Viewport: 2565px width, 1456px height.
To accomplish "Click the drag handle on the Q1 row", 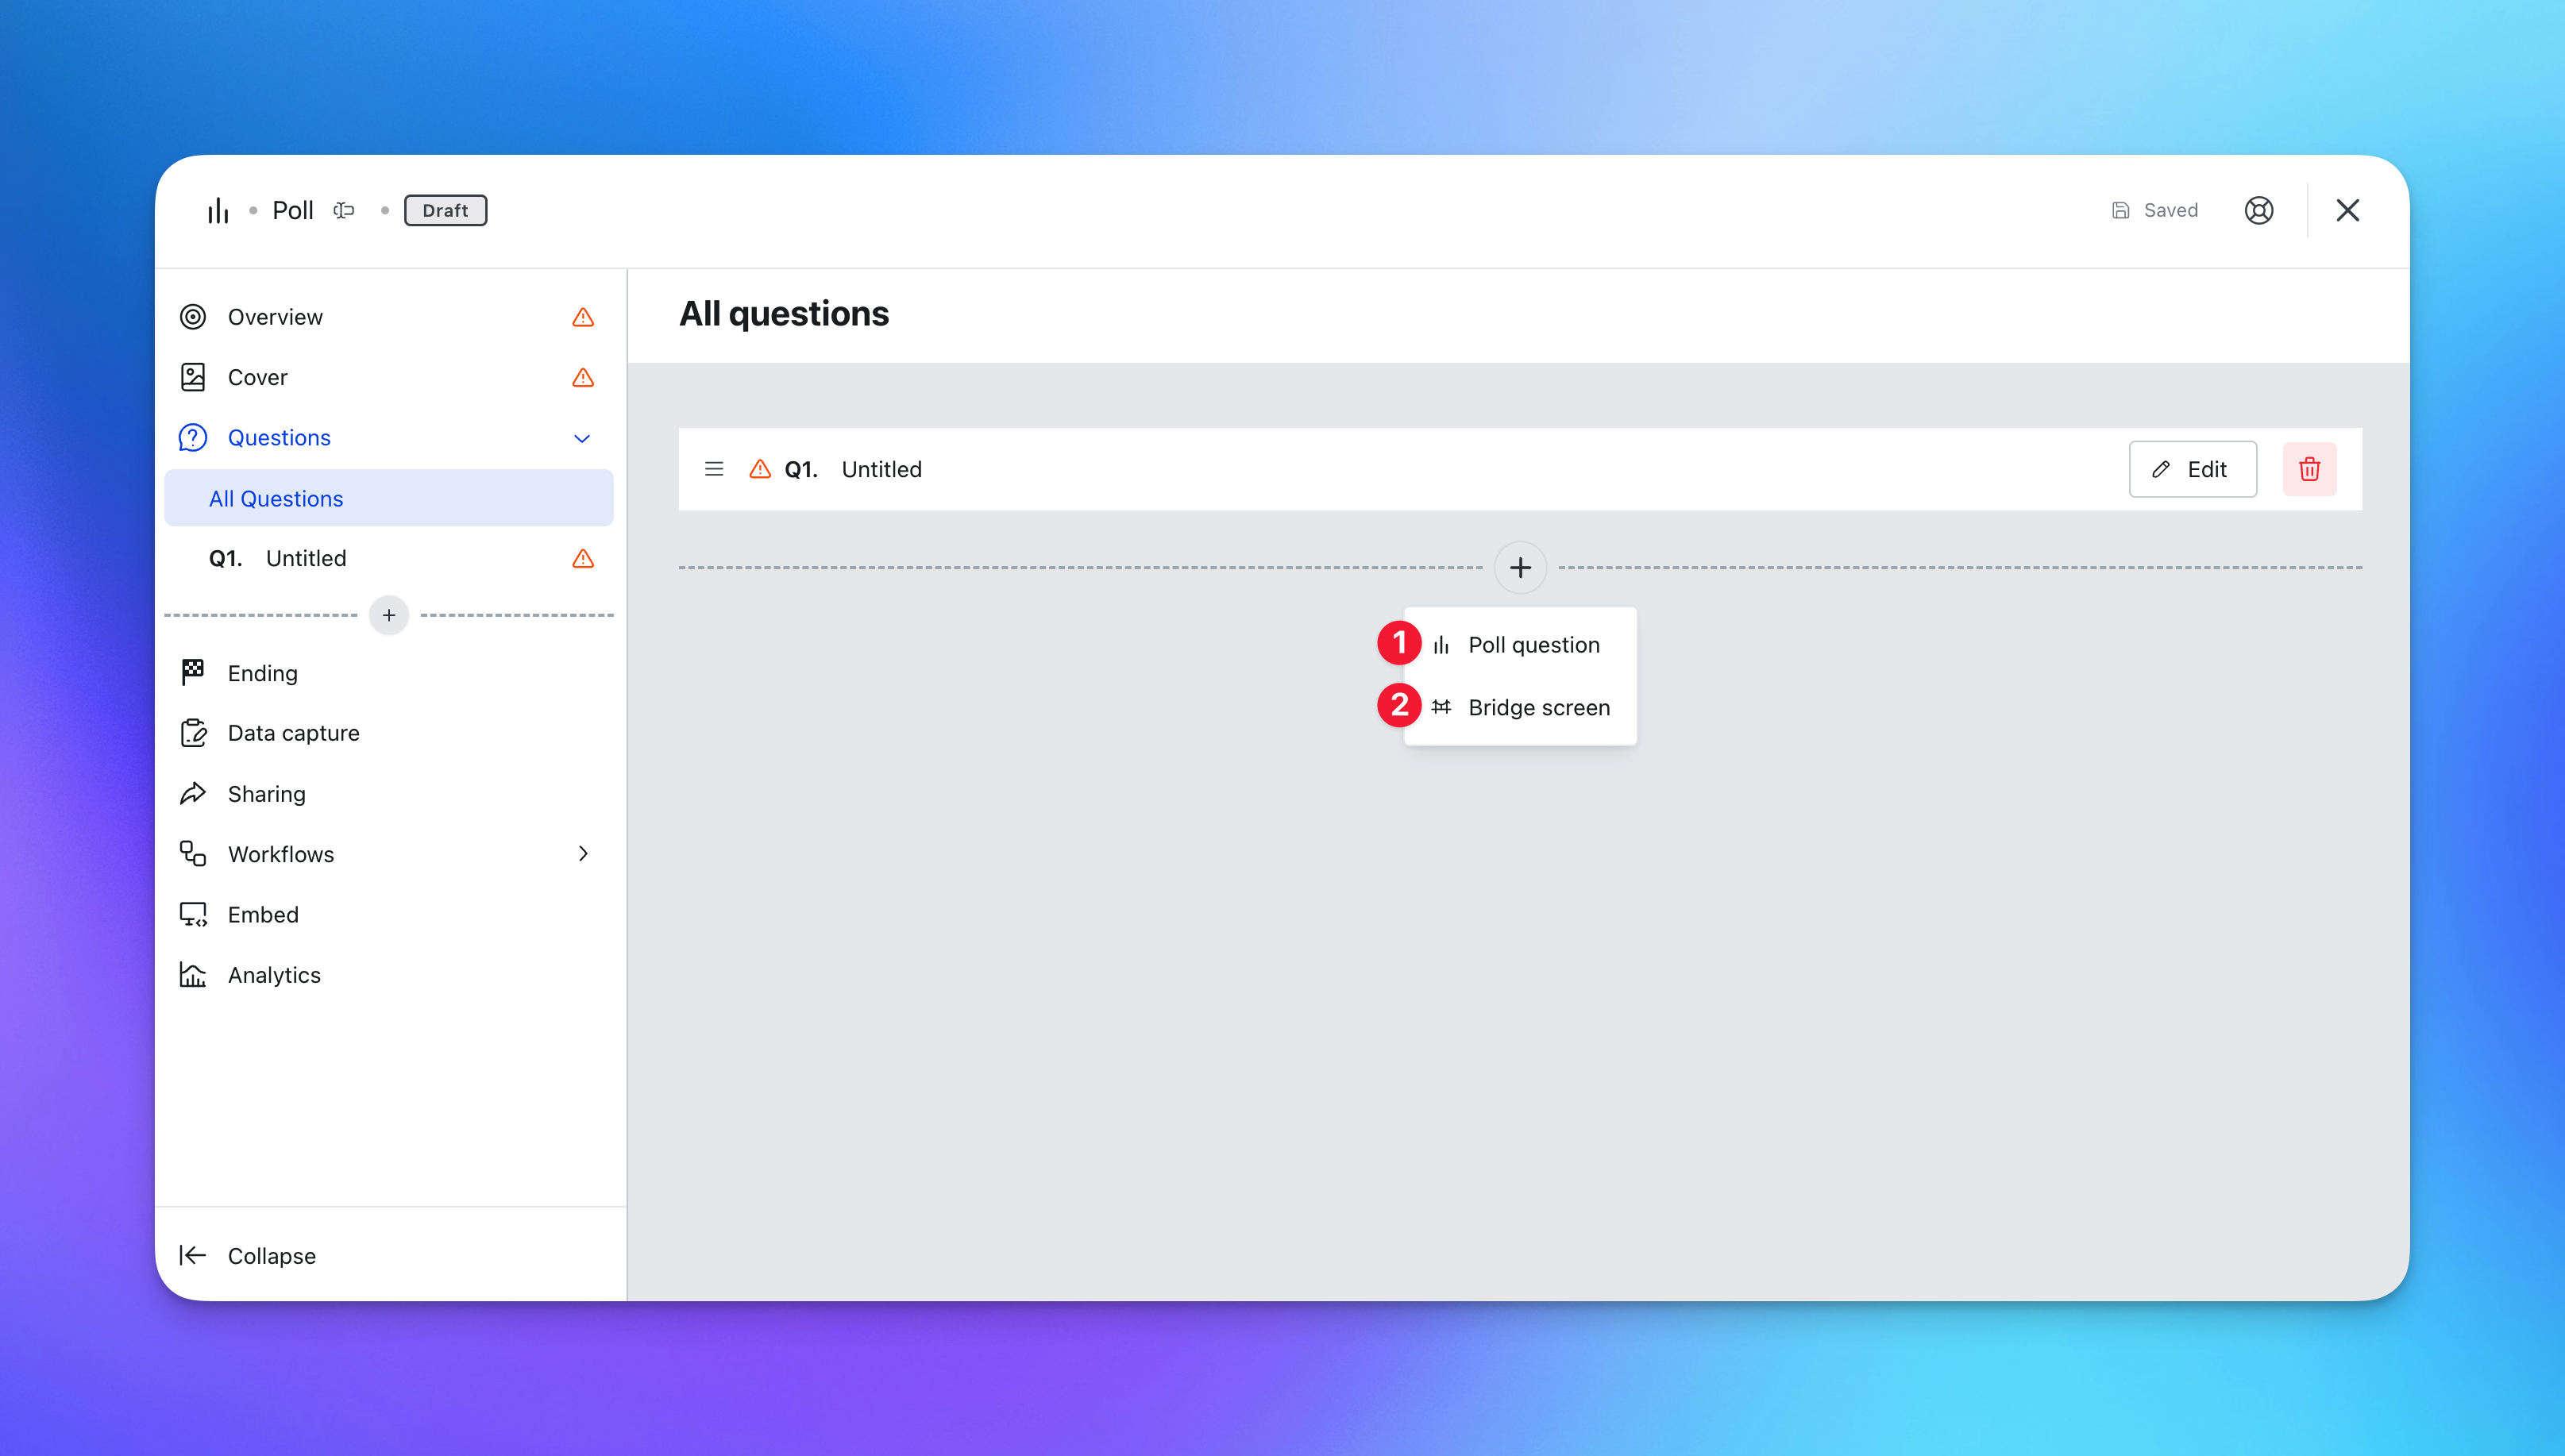I will pyautogui.click(x=714, y=469).
